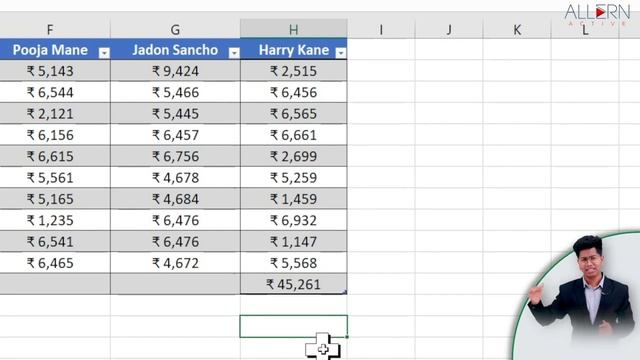The image size is (640, 360).
Task: Select column H header
Action: coord(293,29)
